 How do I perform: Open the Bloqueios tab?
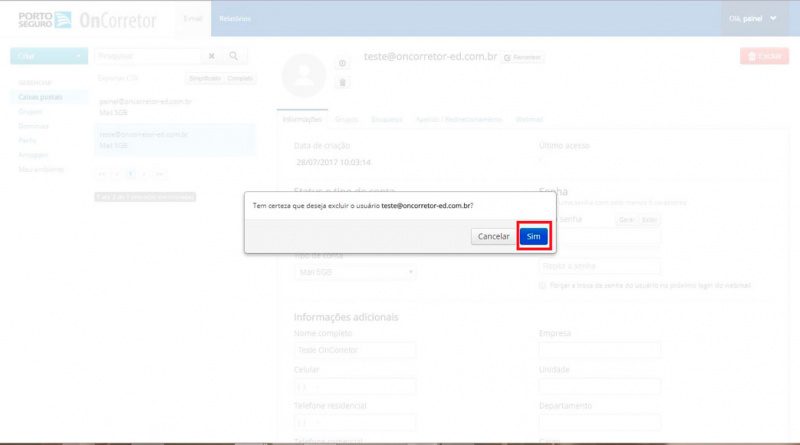(x=387, y=119)
